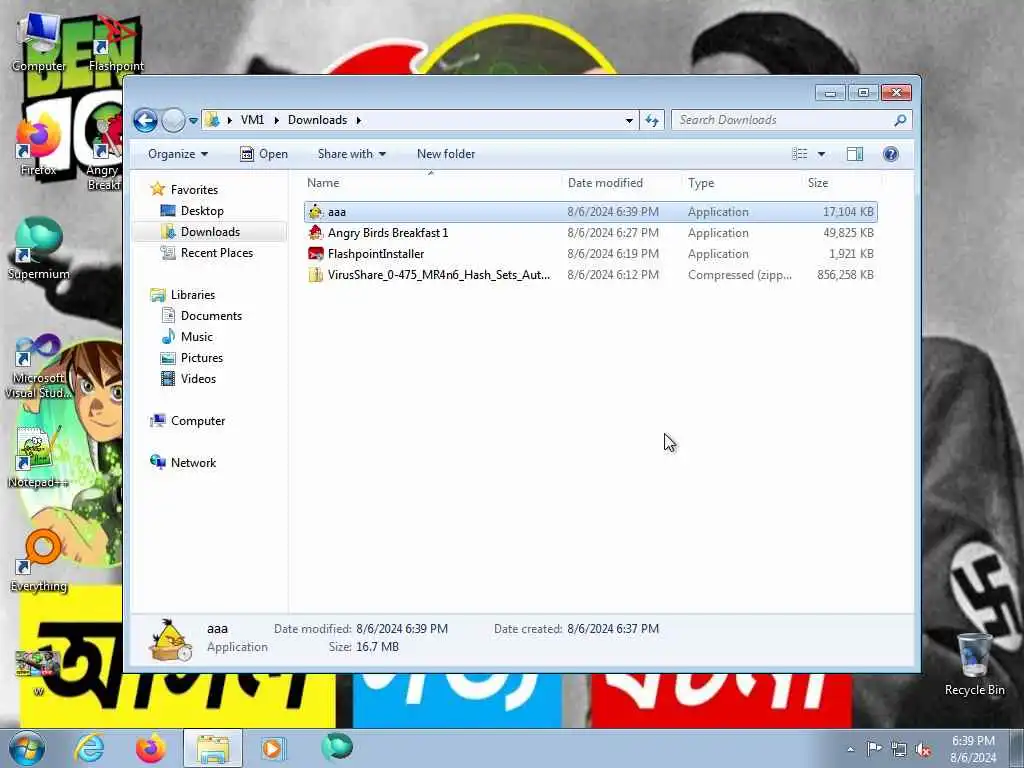Viewport: 1024px width, 768px height.
Task: Select the Notepad++ desktop shortcut
Action: tap(37, 457)
